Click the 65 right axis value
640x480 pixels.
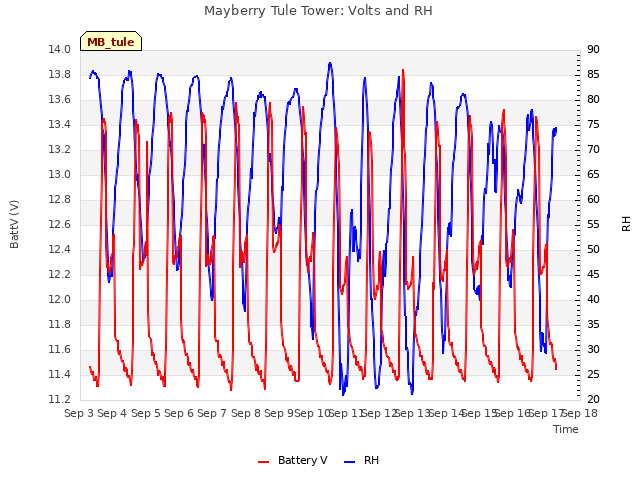point(593,175)
